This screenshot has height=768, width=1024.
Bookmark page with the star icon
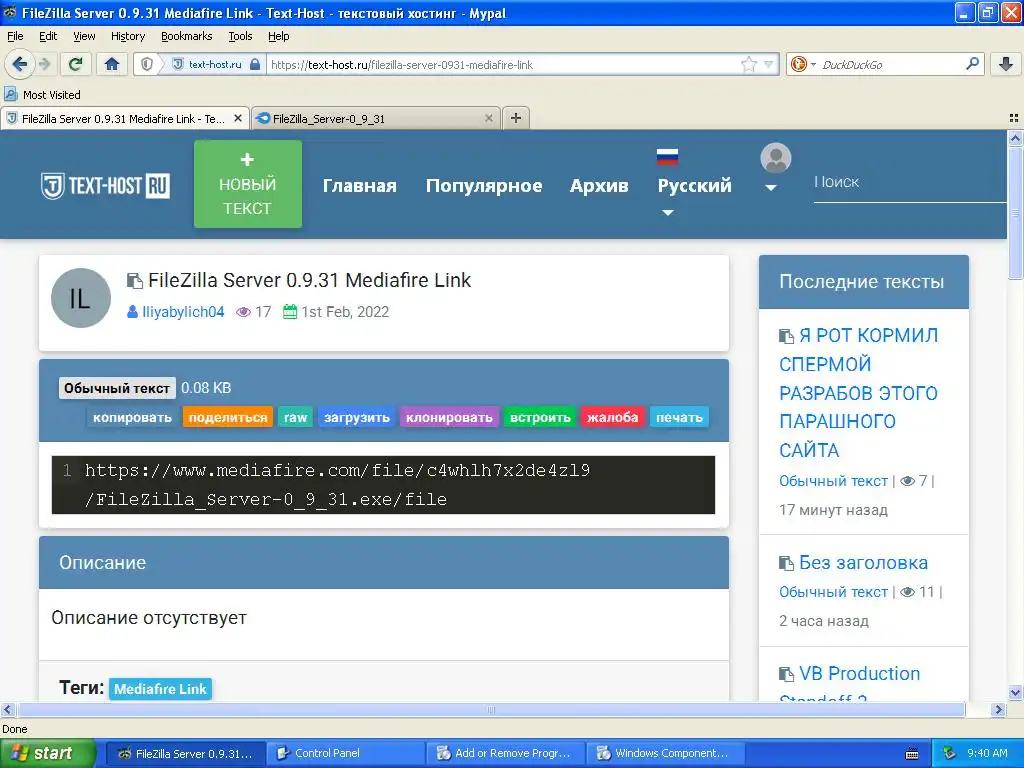[748, 64]
